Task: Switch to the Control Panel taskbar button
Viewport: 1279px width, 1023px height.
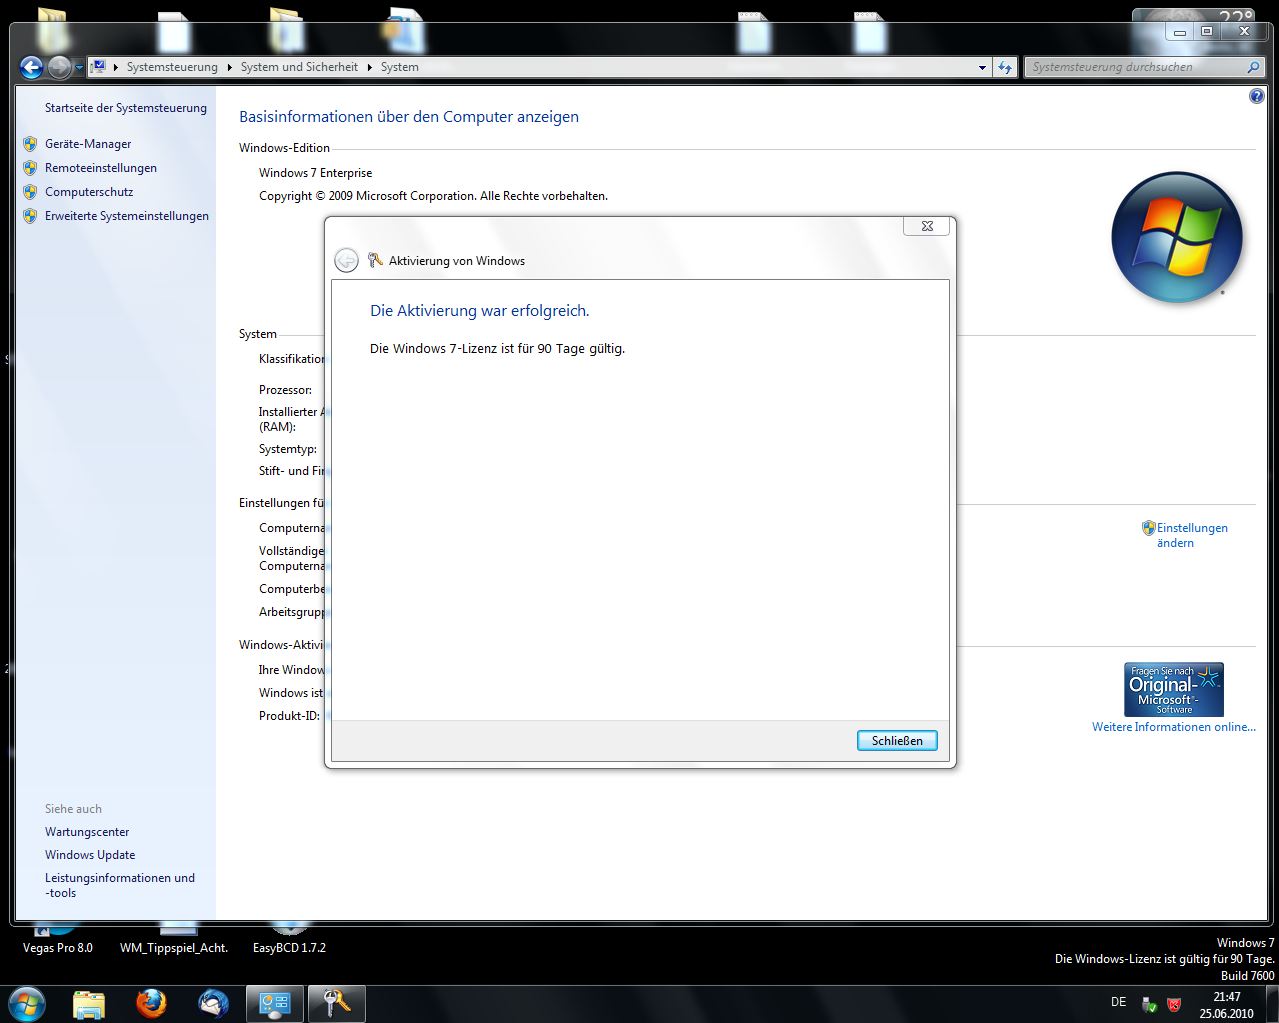Action: coord(275,1003)
